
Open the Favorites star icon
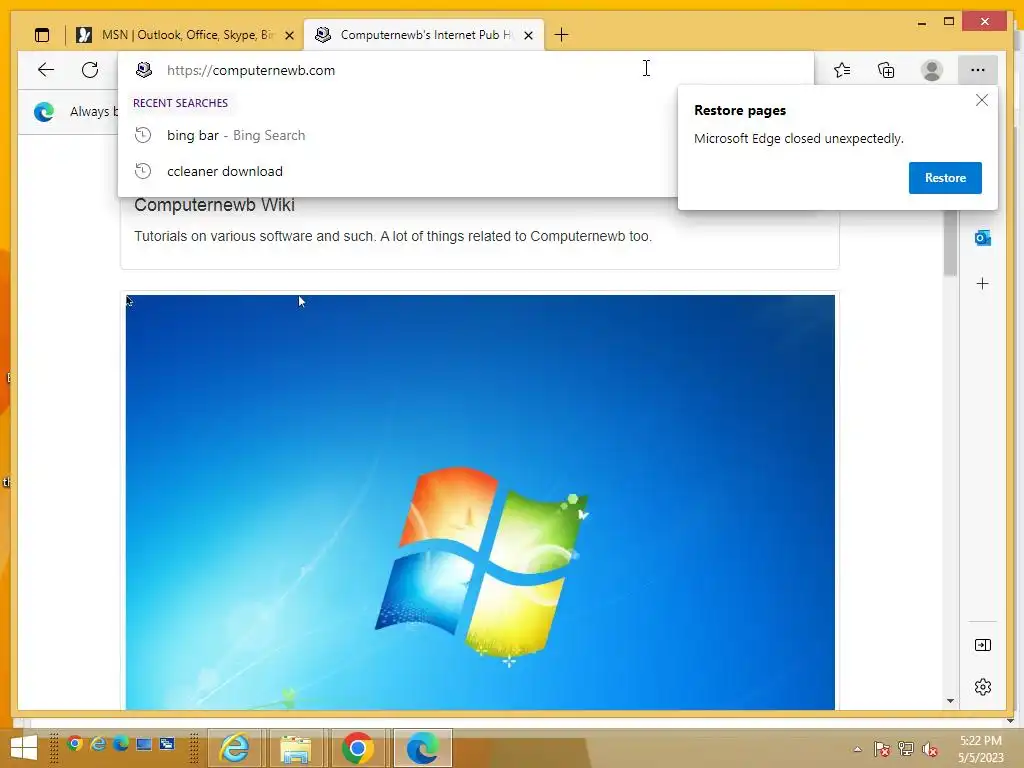(x=842, y=70)
